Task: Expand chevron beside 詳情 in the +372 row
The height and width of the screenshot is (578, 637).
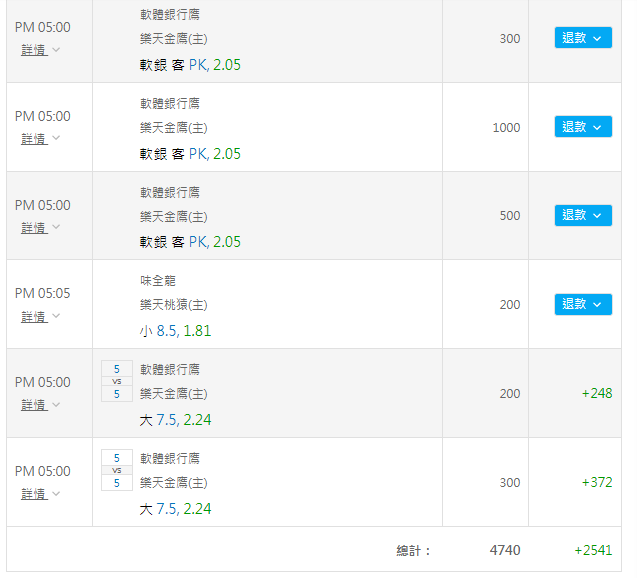Action: point(56,493)
